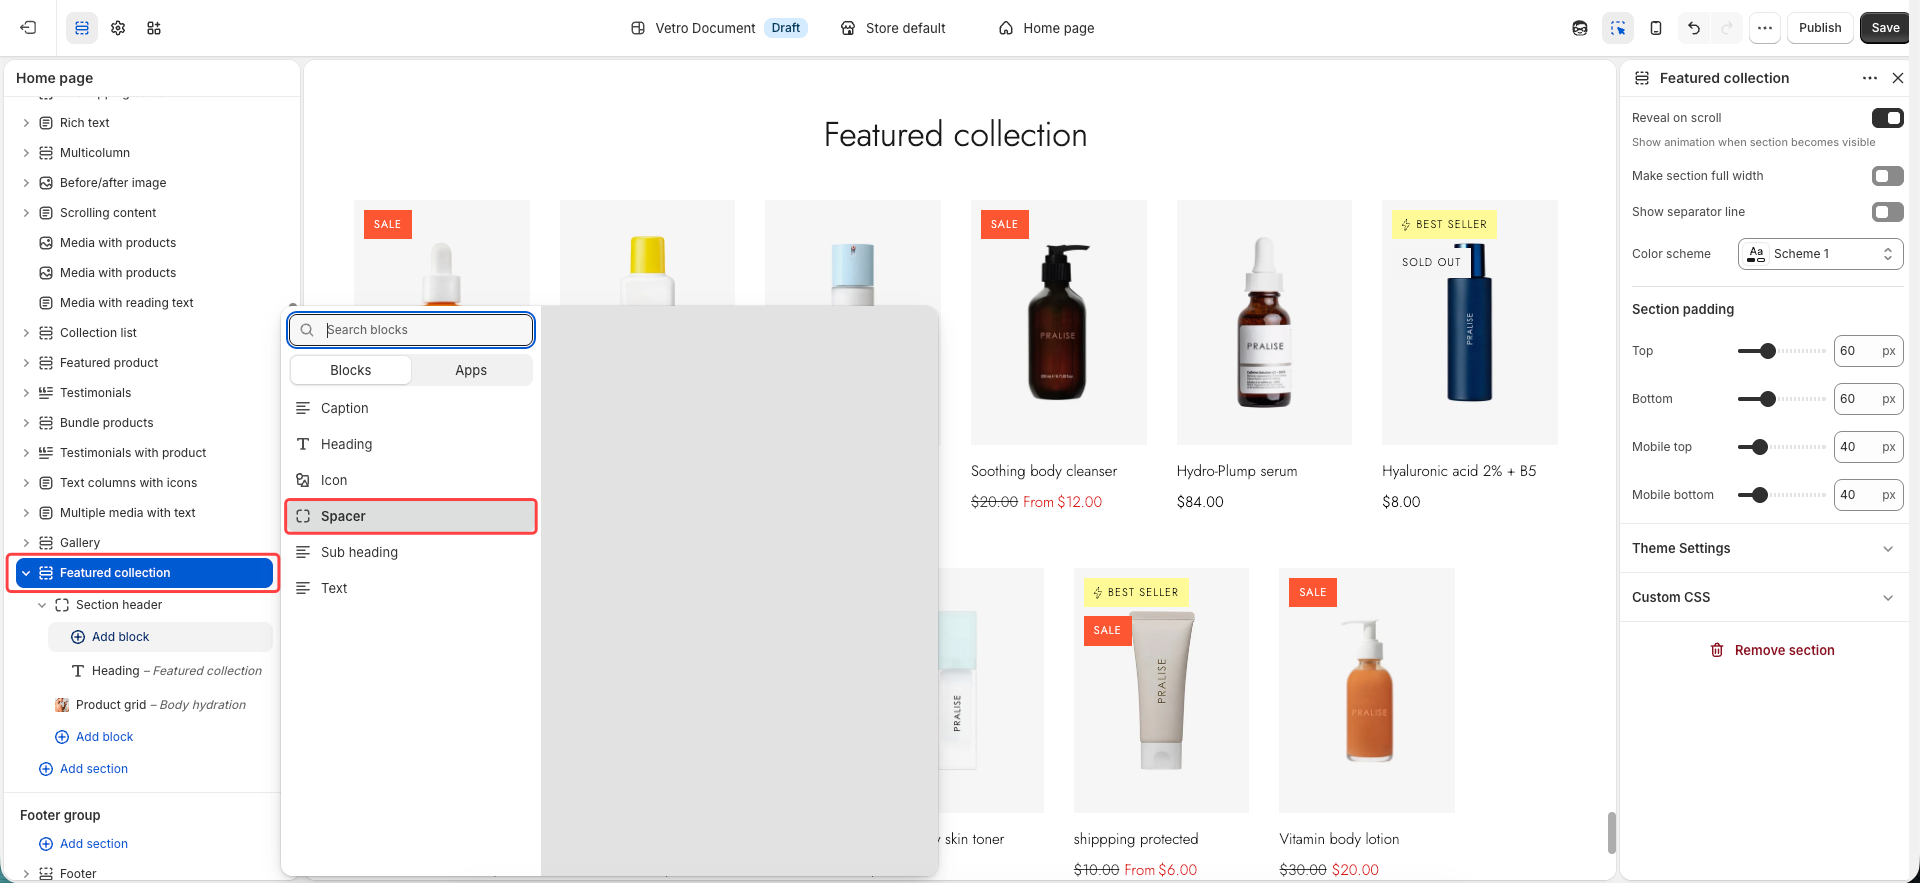The image size is (1920, 883).
Task: Expand the Collection list section
Action: click(x=26, y=333)
